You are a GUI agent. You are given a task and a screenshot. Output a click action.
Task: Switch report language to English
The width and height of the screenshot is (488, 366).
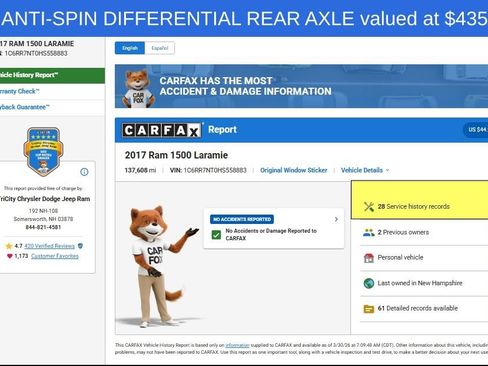coord(130,48)
